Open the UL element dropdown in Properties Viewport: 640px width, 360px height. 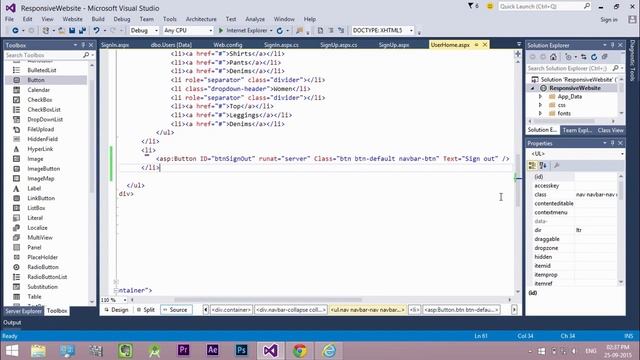click(x=622, y=154)
